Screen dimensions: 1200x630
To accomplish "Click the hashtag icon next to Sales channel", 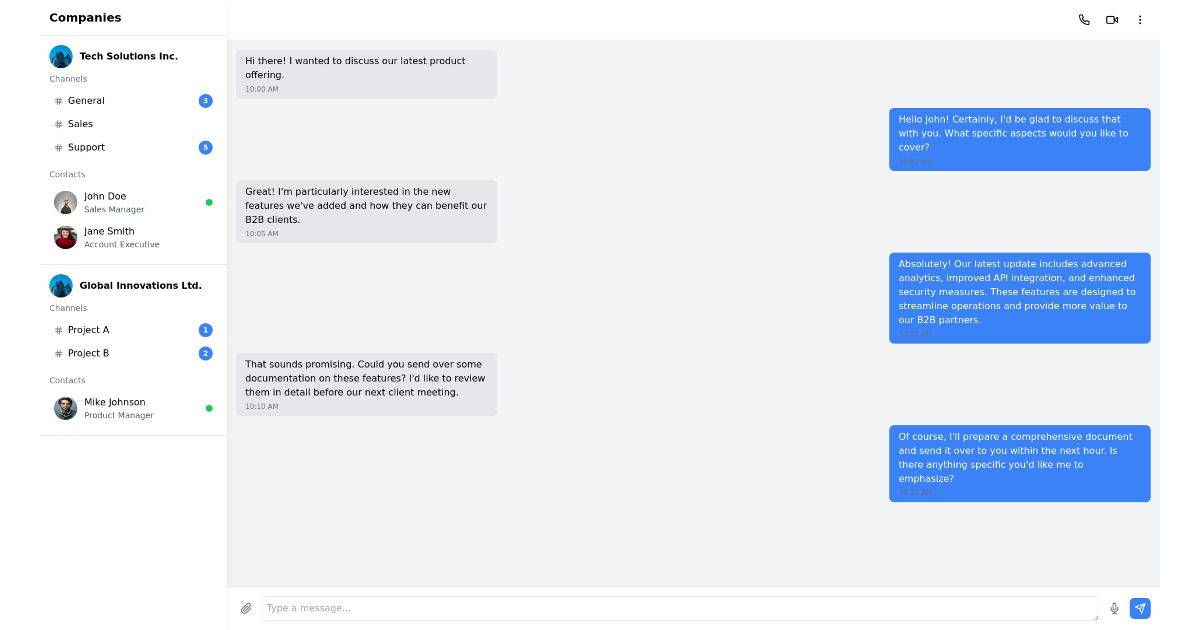I will pos(57,124).
